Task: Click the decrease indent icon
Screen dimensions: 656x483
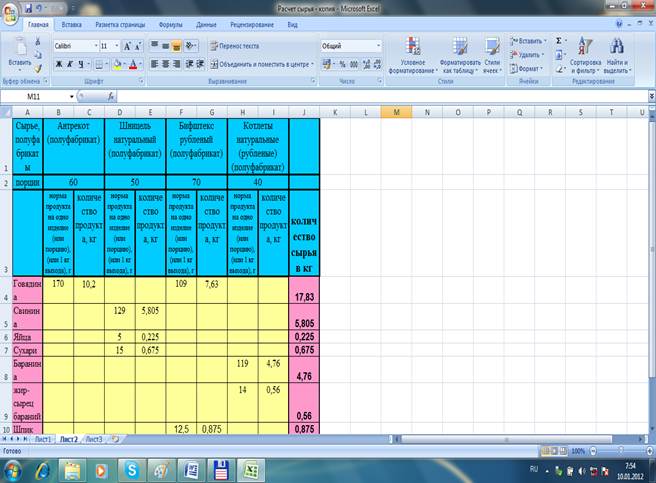Action: click(x=190, y=64)
